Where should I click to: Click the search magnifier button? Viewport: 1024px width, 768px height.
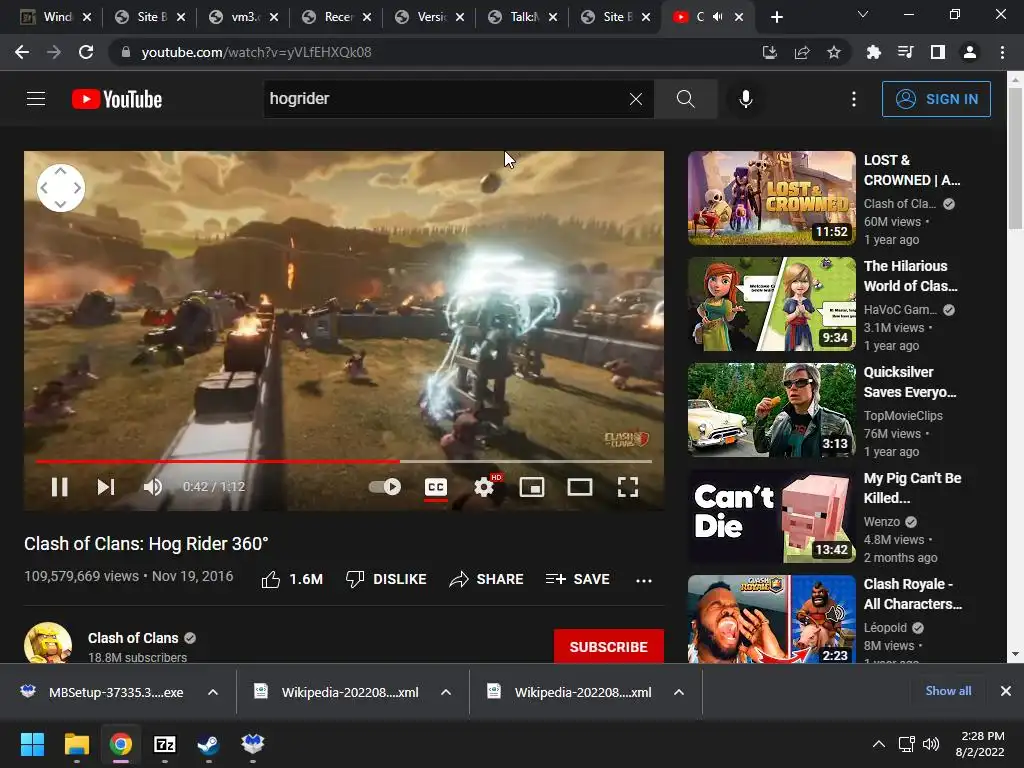[686, 99]
